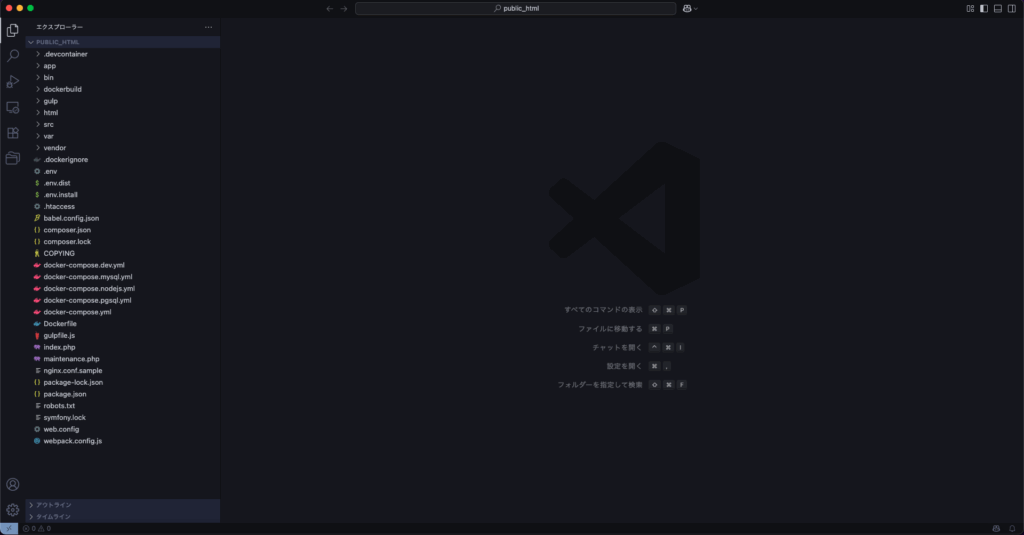Open the Project Manager folders icon
The width and height of the screenshot is (1024, 535).
(12, 158)
